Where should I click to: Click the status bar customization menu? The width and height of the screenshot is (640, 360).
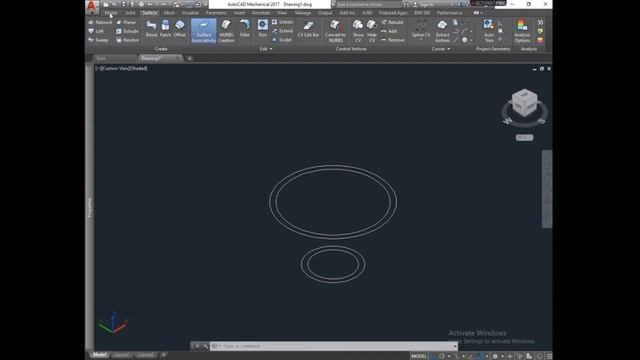(x=549, y=356)
